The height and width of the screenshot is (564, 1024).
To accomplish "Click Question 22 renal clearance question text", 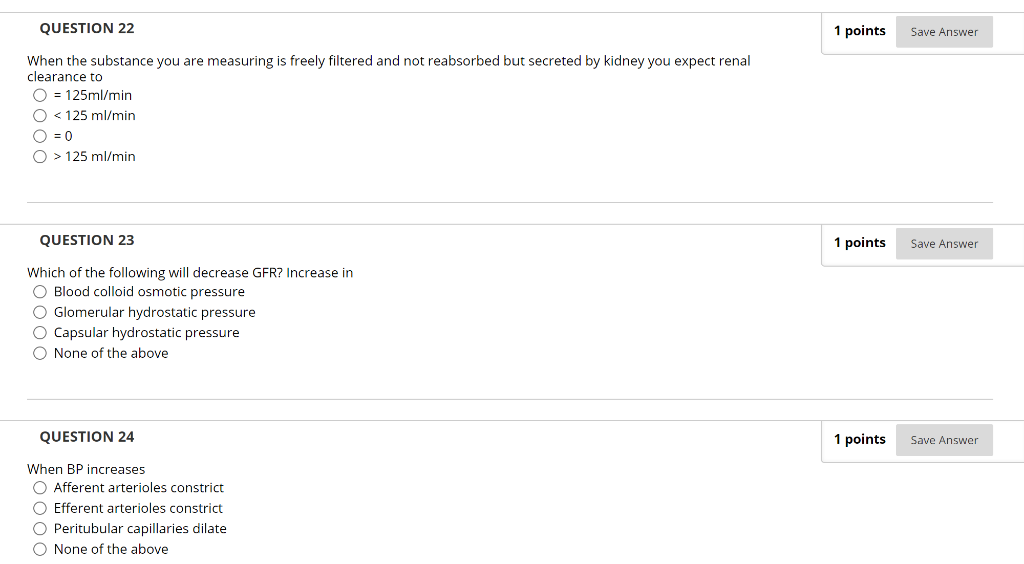I will 389,69.
